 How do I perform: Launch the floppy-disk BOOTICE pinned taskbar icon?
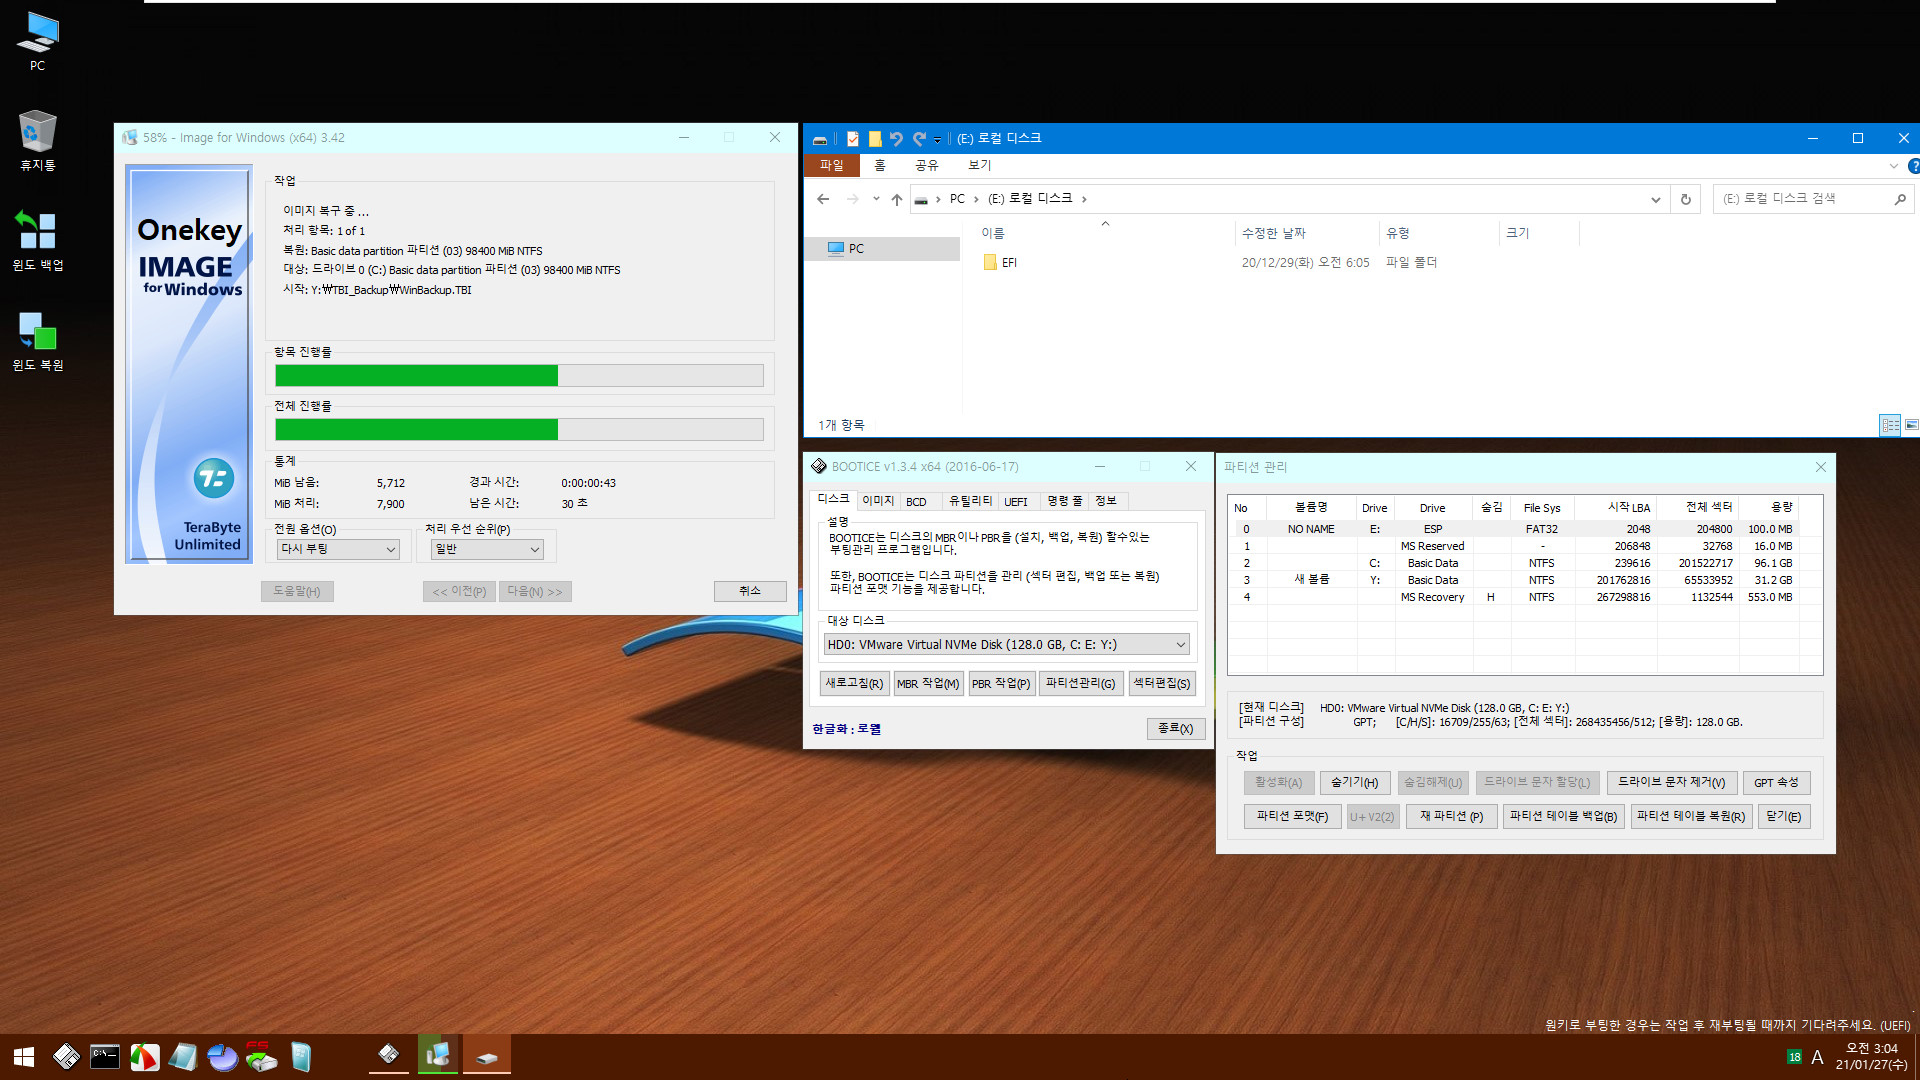(66, 1057)
